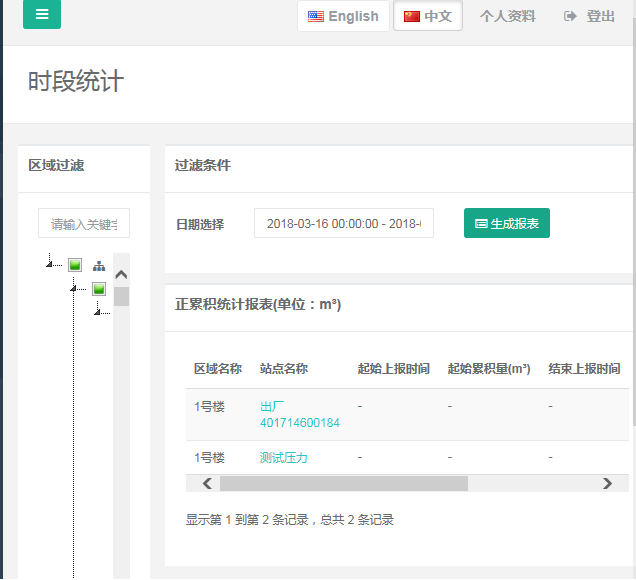This screenshot has width=636, height=580.
Task: Open 个人资料 profile page
Action: (x=507, y=16)
